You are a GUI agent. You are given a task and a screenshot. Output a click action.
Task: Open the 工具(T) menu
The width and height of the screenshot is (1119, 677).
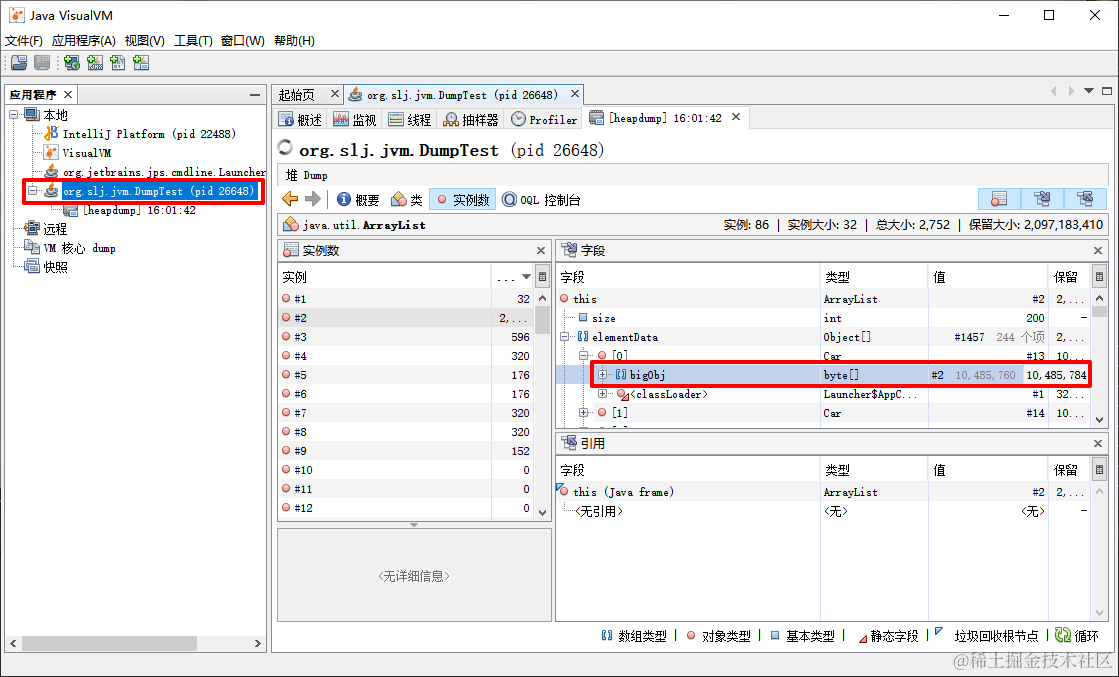coord(193,41)
